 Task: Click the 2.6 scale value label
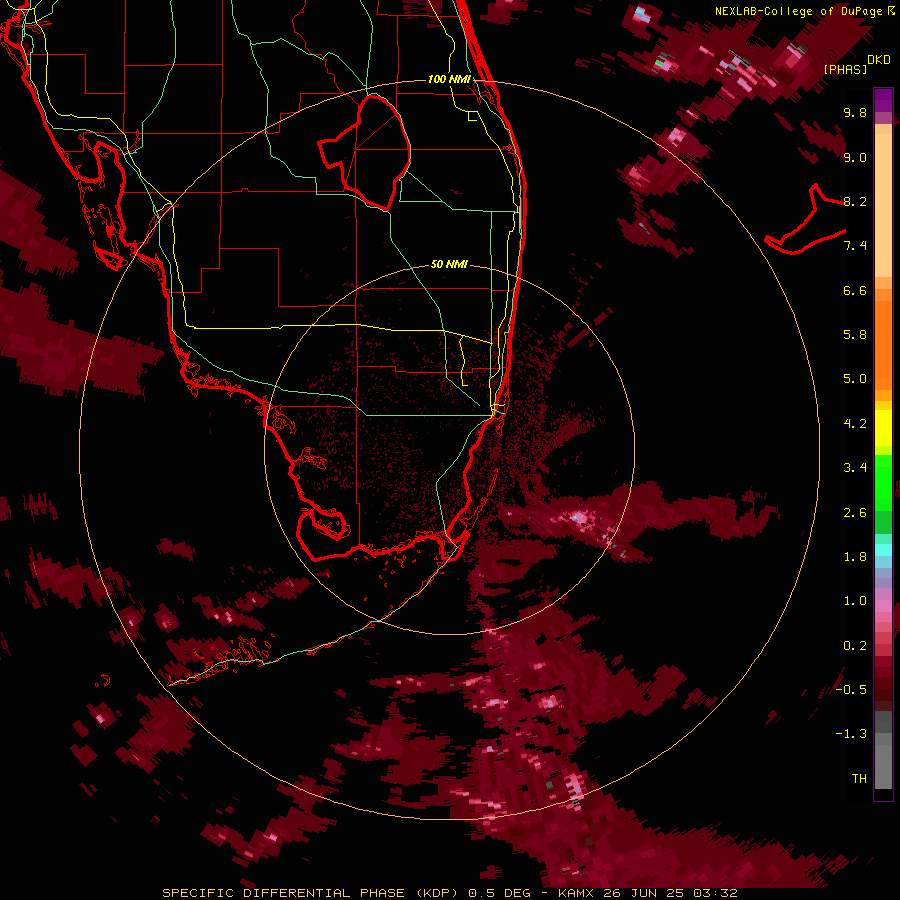[855, 513]
